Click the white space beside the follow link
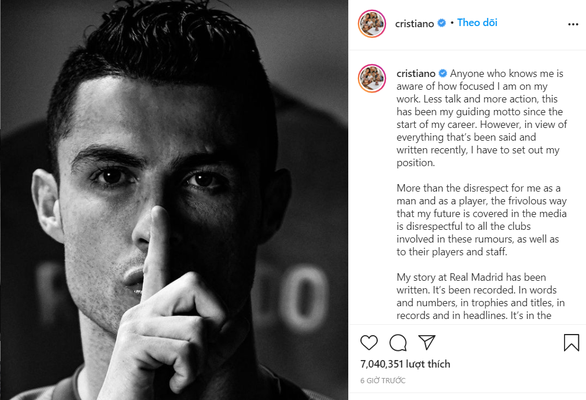 (531, 23)
